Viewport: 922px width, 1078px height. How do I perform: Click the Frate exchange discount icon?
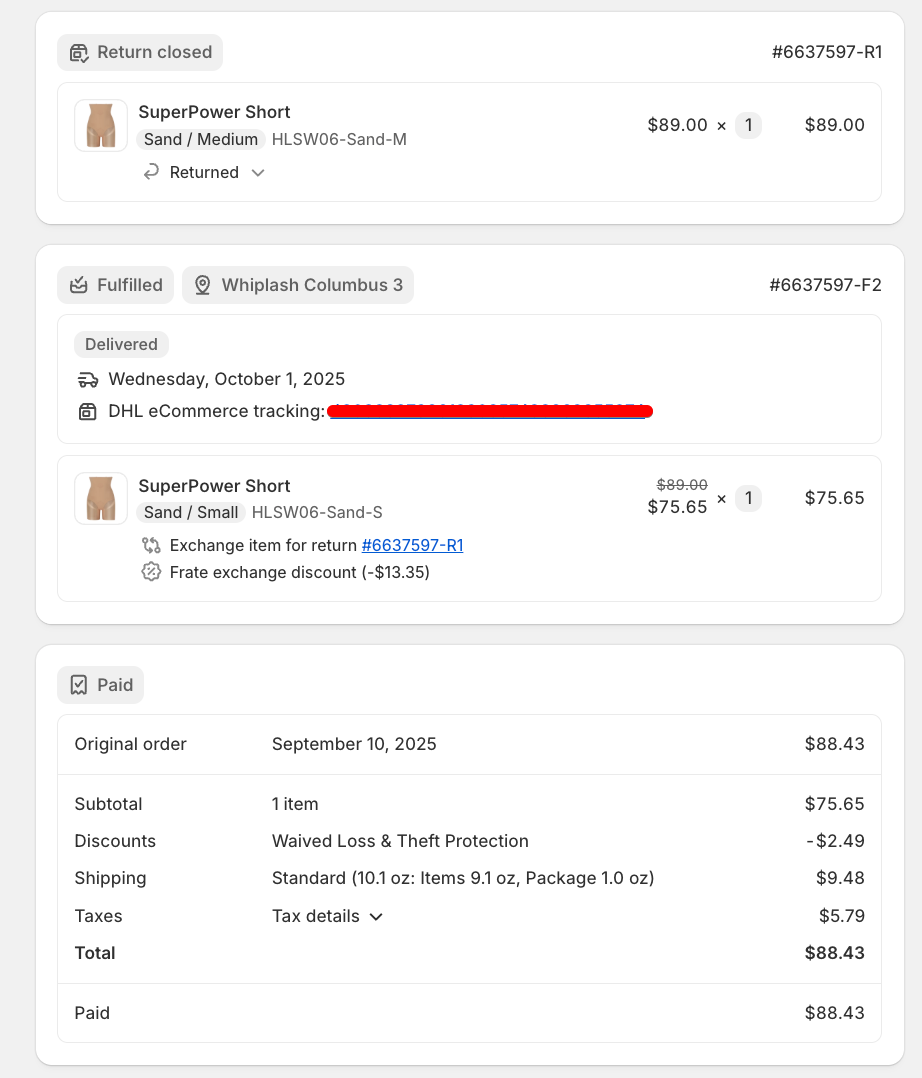click(x=151, y=572)
